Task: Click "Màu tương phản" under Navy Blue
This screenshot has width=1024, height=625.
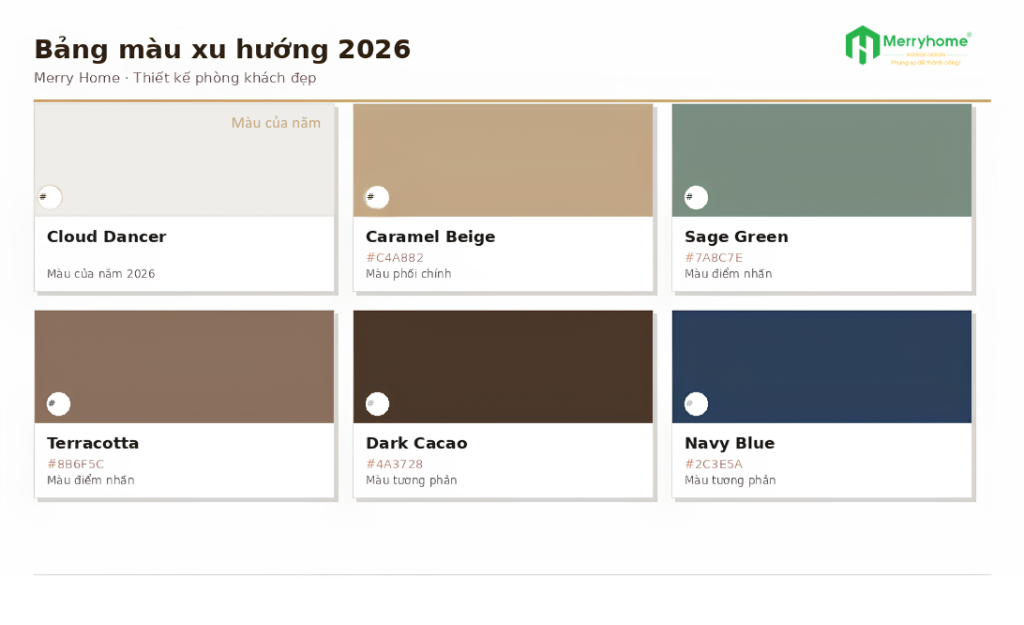Action: (730, 480)
